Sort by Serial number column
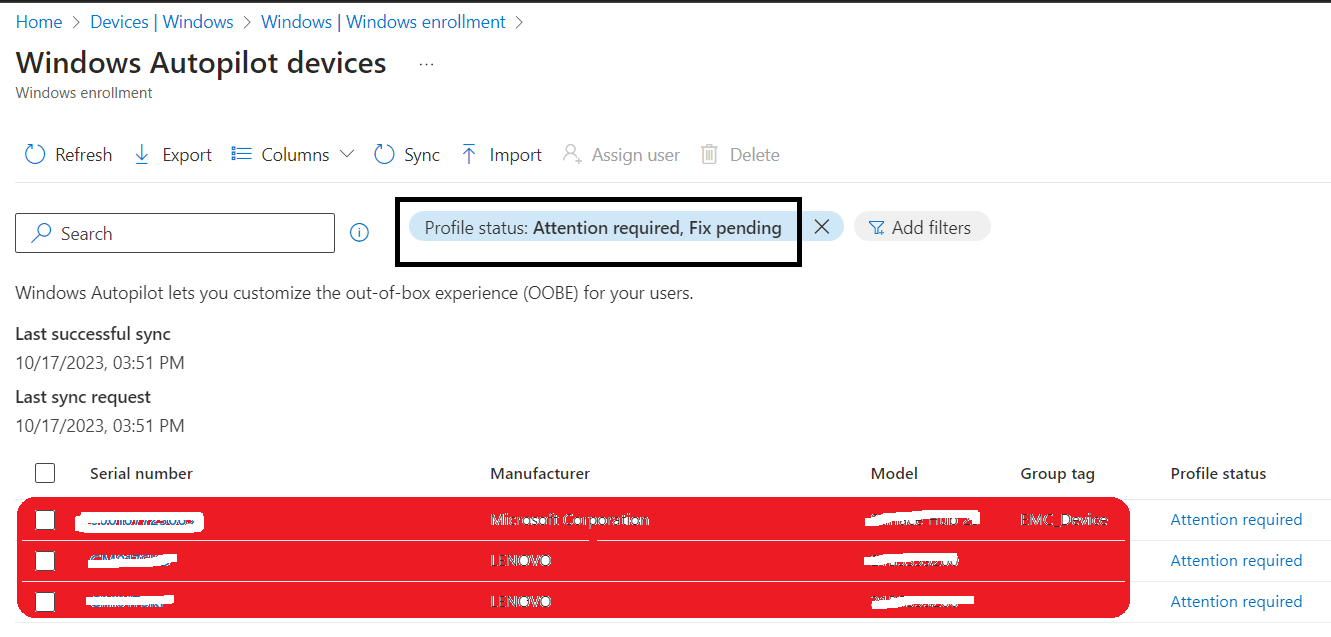The image size is (1331, 637). point(141,474)
